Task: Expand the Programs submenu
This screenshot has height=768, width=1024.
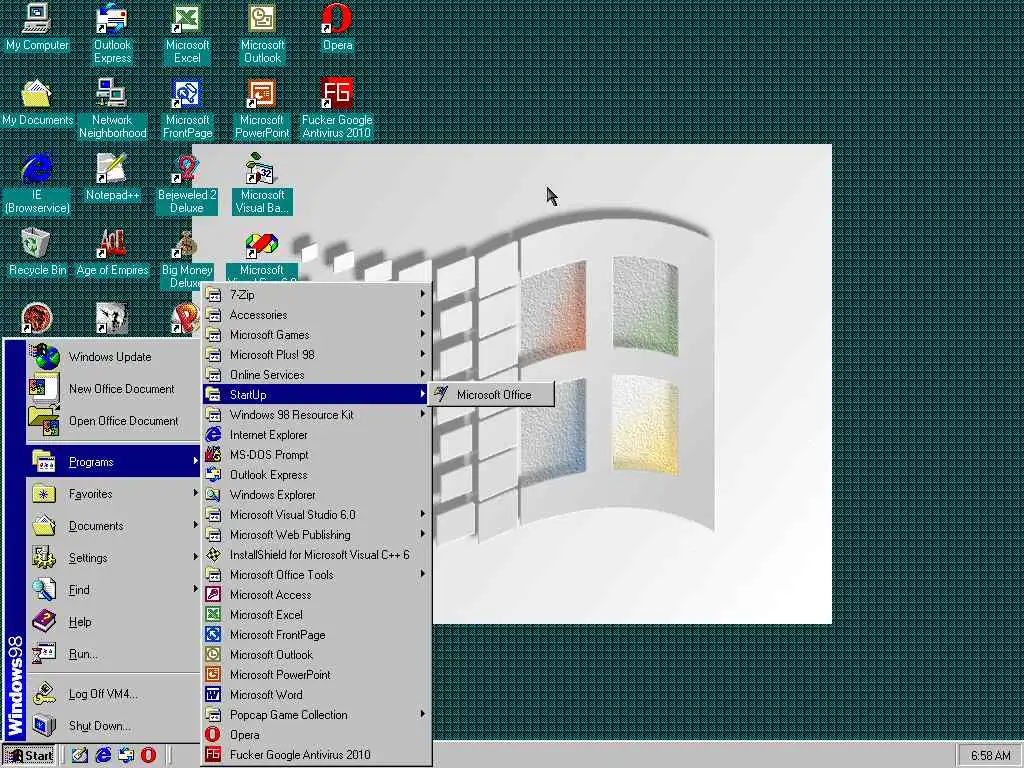Action: click(x=114, y=462)
